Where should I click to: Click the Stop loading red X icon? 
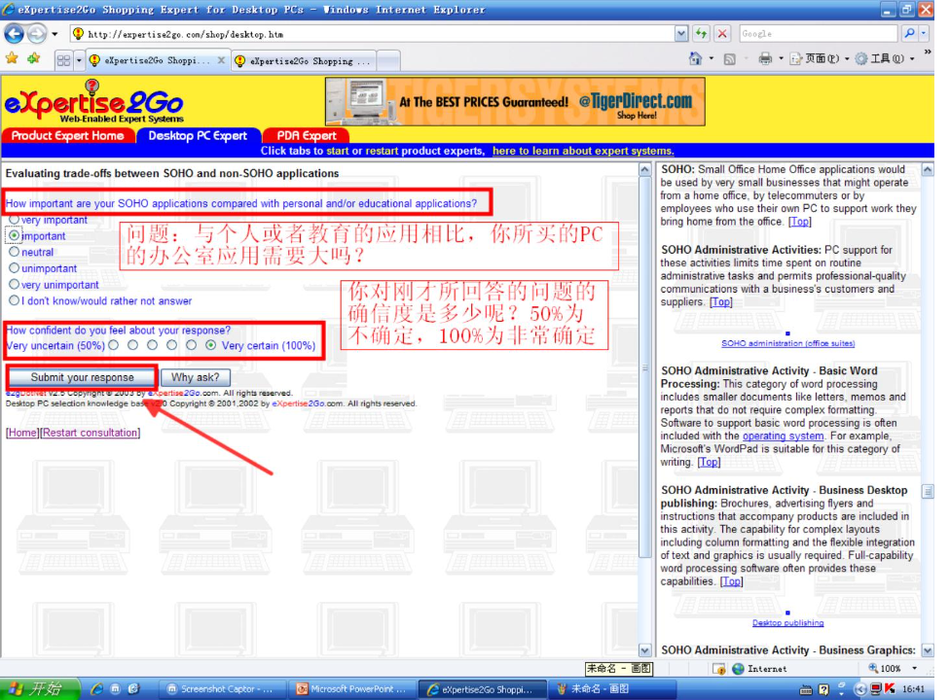(x=722, y=33)
